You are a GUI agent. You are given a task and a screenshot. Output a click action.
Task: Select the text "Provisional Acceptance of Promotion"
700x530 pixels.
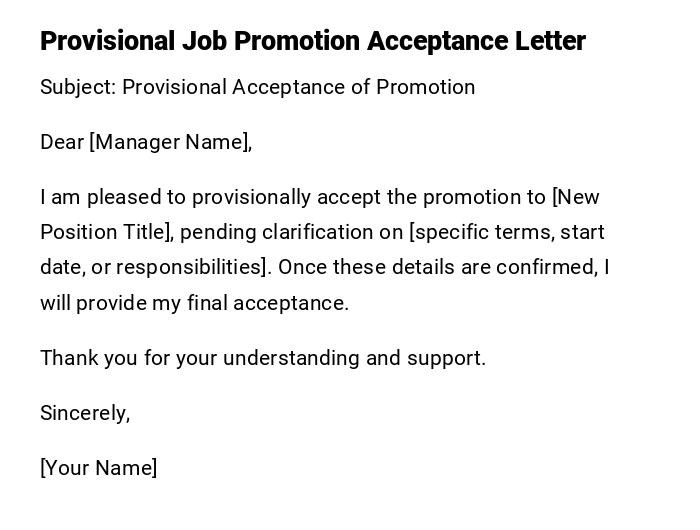[x=298, y=87]
